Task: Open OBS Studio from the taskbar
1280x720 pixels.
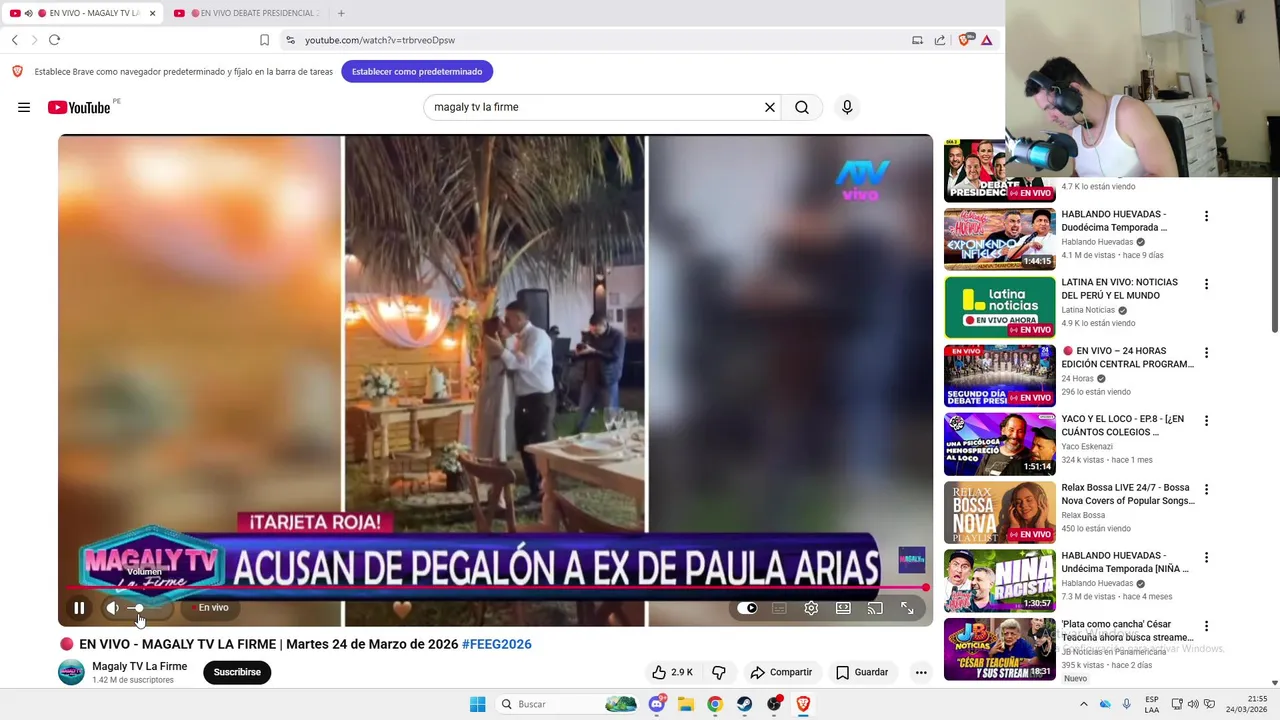Action: pyautogui.click(x=774, y=704)
